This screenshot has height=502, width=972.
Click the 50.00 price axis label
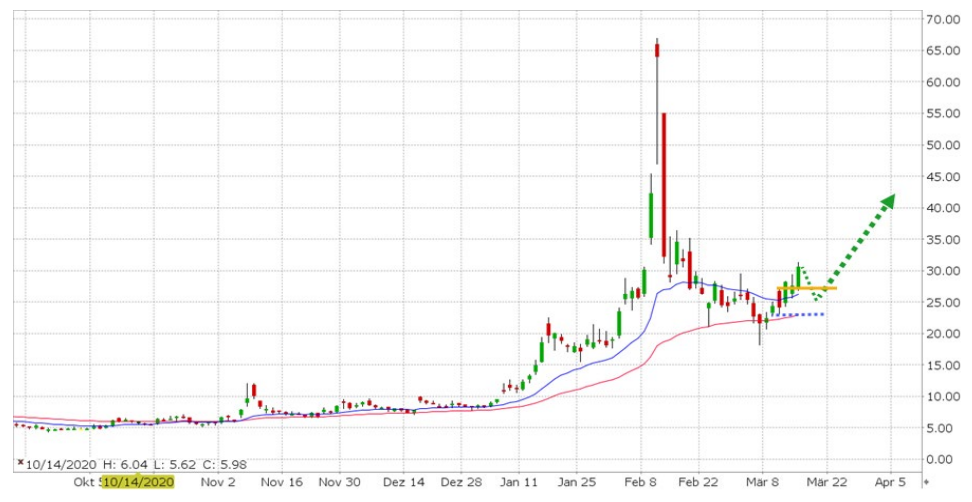point(943,145)
